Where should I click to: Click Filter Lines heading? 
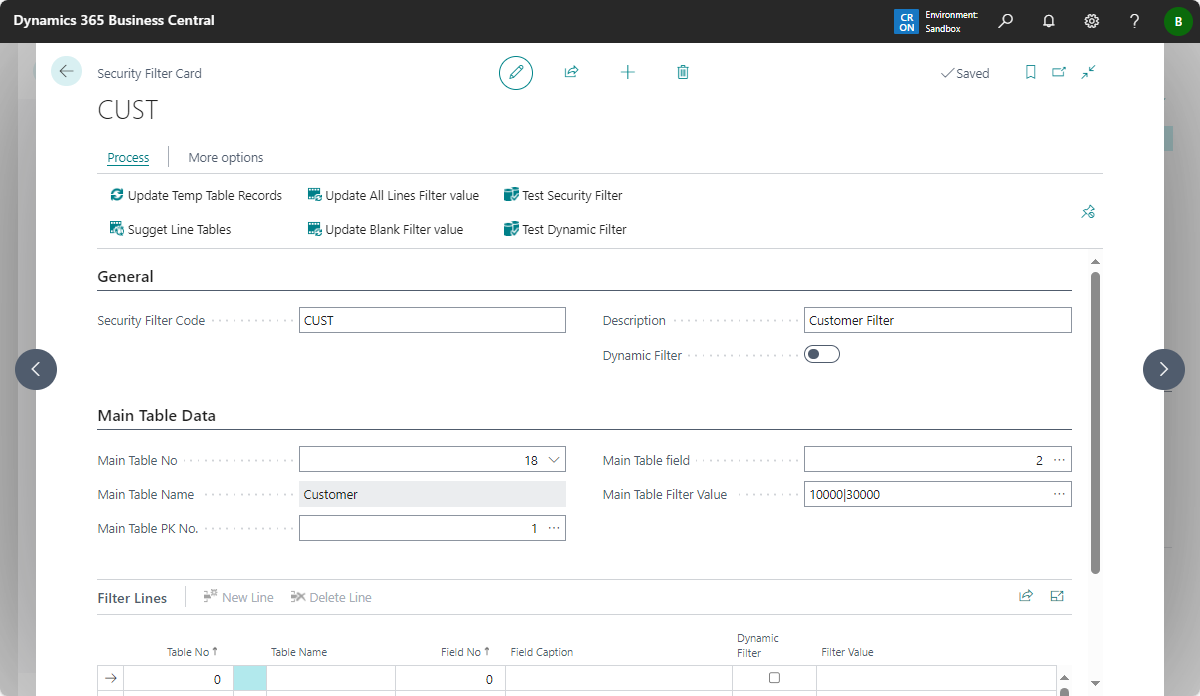132,597
